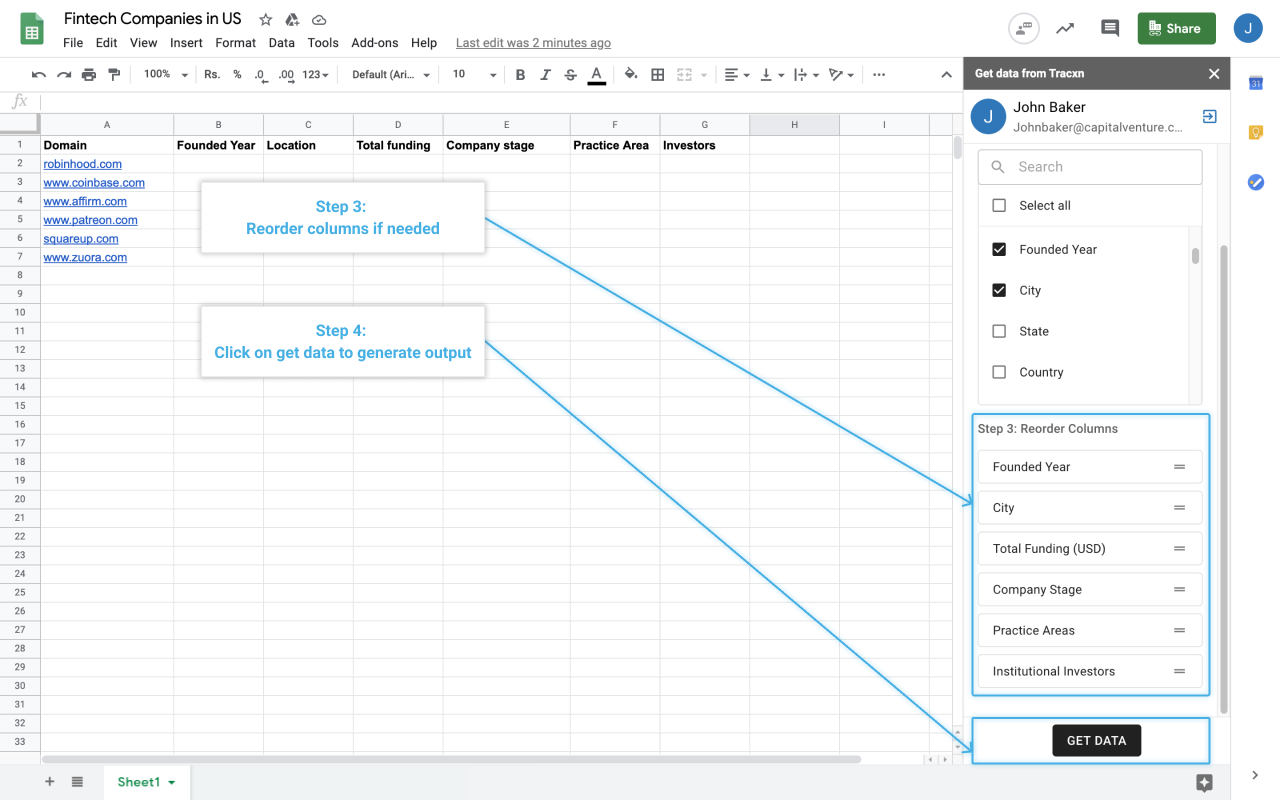Toggle the Select all checkbox
The height and width of the screenshot is (800, 1280).
pyautogui.click(x=999, y=206)
